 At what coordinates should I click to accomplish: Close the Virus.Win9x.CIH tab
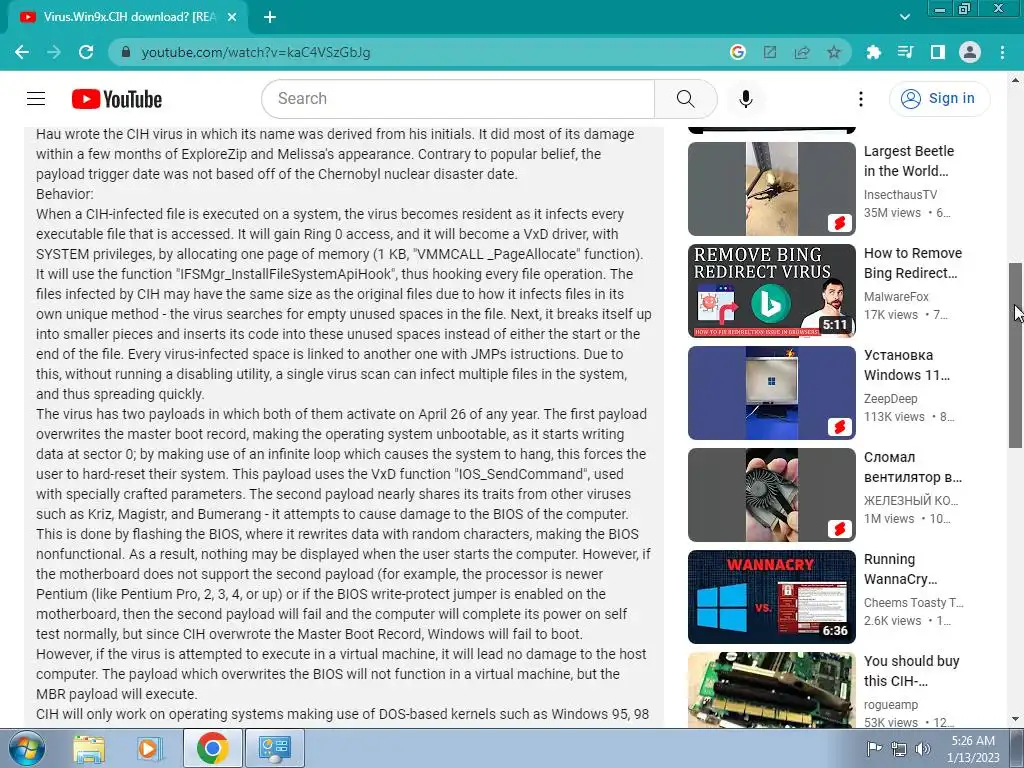(232, 17)
